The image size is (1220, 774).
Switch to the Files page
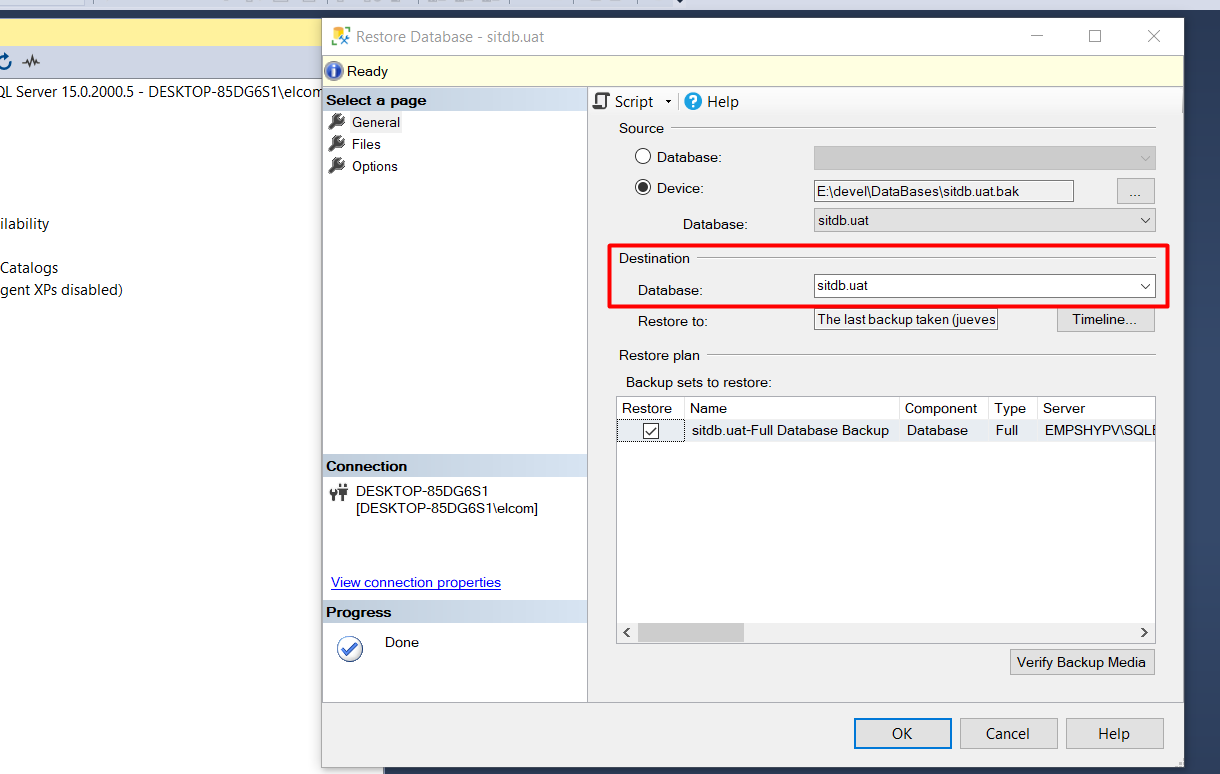pos(366,144)
